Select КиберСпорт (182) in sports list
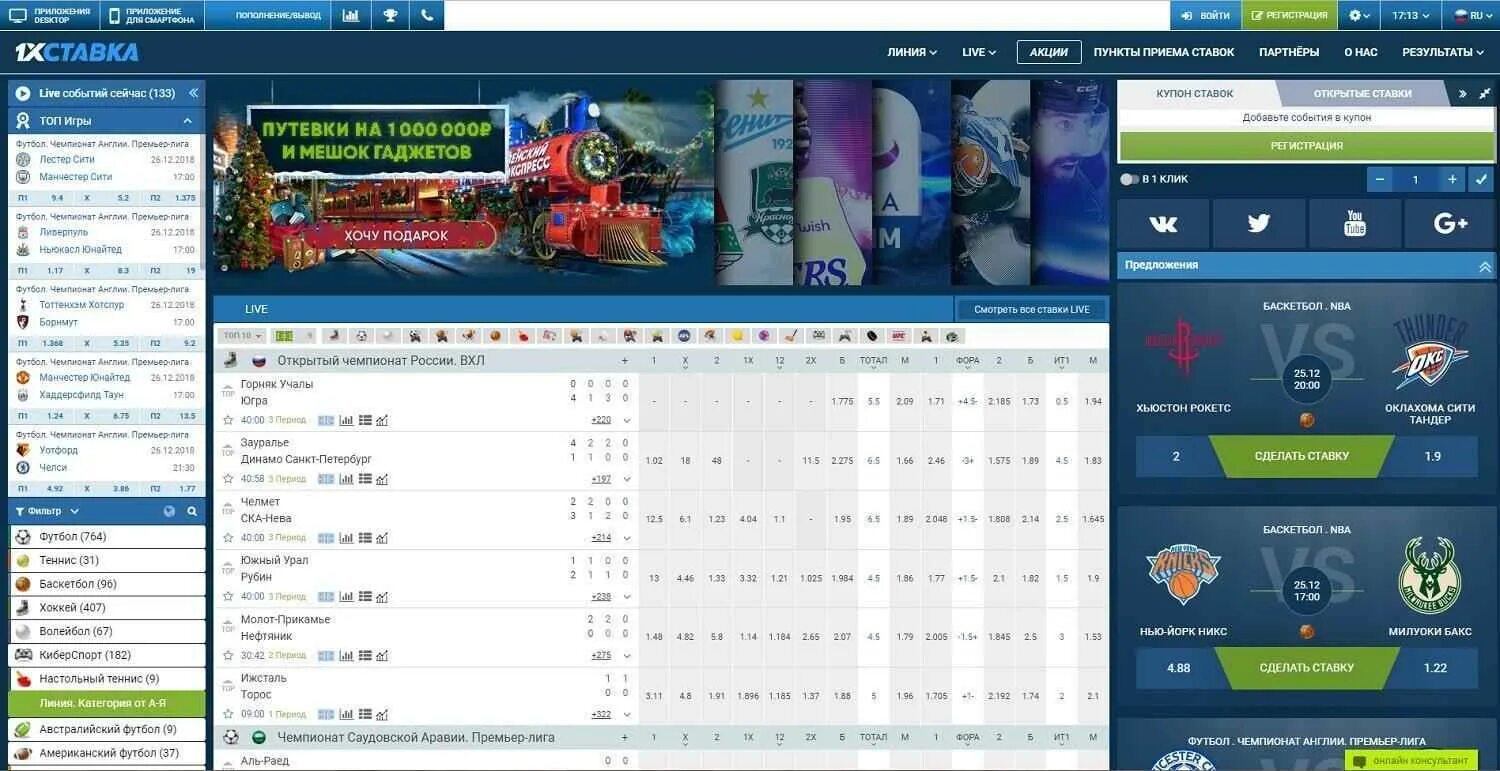Image resolution: width=1500 pixels, height=771 pixels. coord(107,655)
